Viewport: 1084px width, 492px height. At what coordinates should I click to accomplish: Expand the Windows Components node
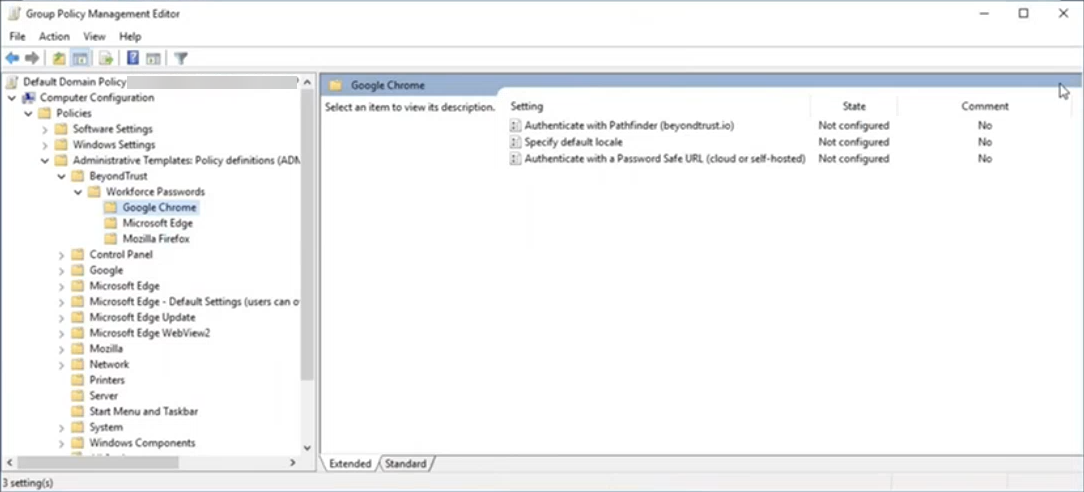(62, 444)
